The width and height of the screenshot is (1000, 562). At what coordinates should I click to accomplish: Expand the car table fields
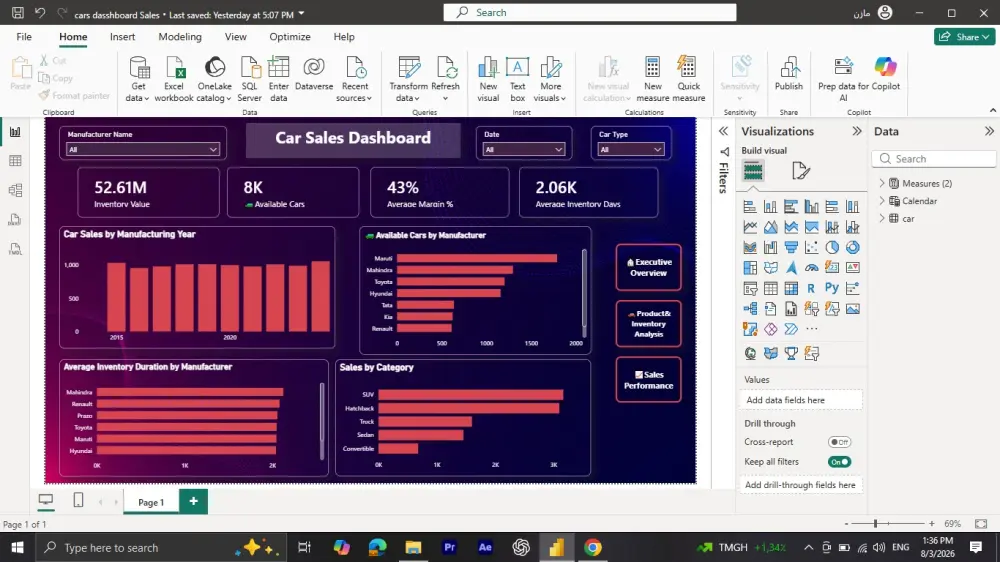(882, 219)
